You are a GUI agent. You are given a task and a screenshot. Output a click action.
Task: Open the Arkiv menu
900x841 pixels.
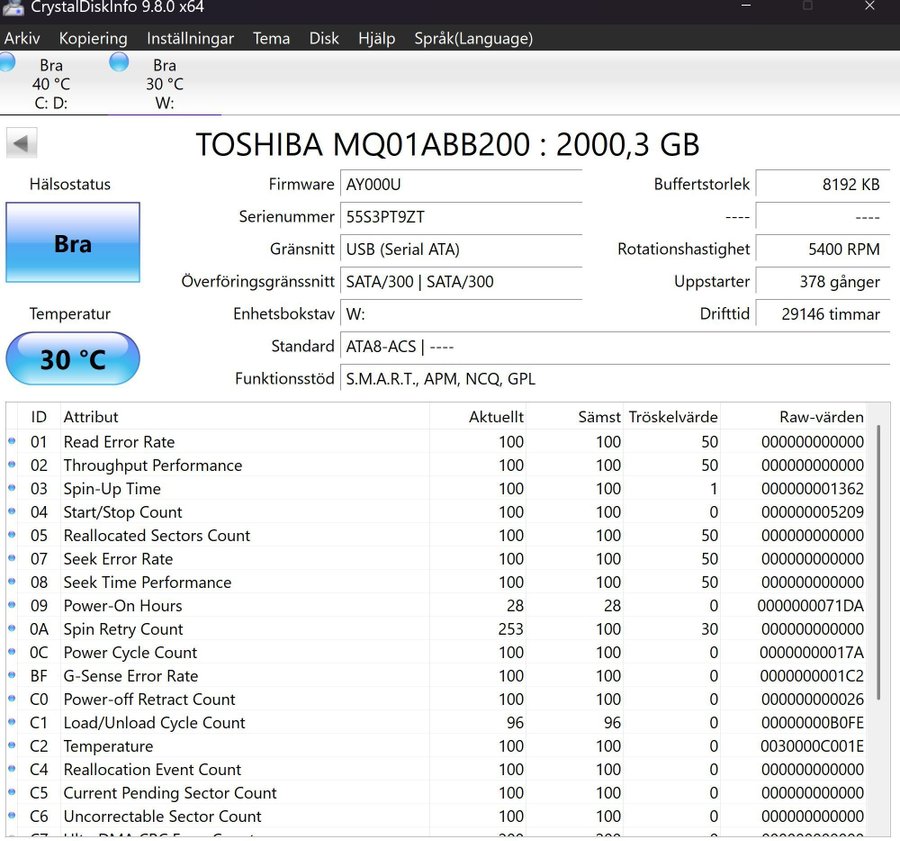pyautogui.click(x=22, y=38)
